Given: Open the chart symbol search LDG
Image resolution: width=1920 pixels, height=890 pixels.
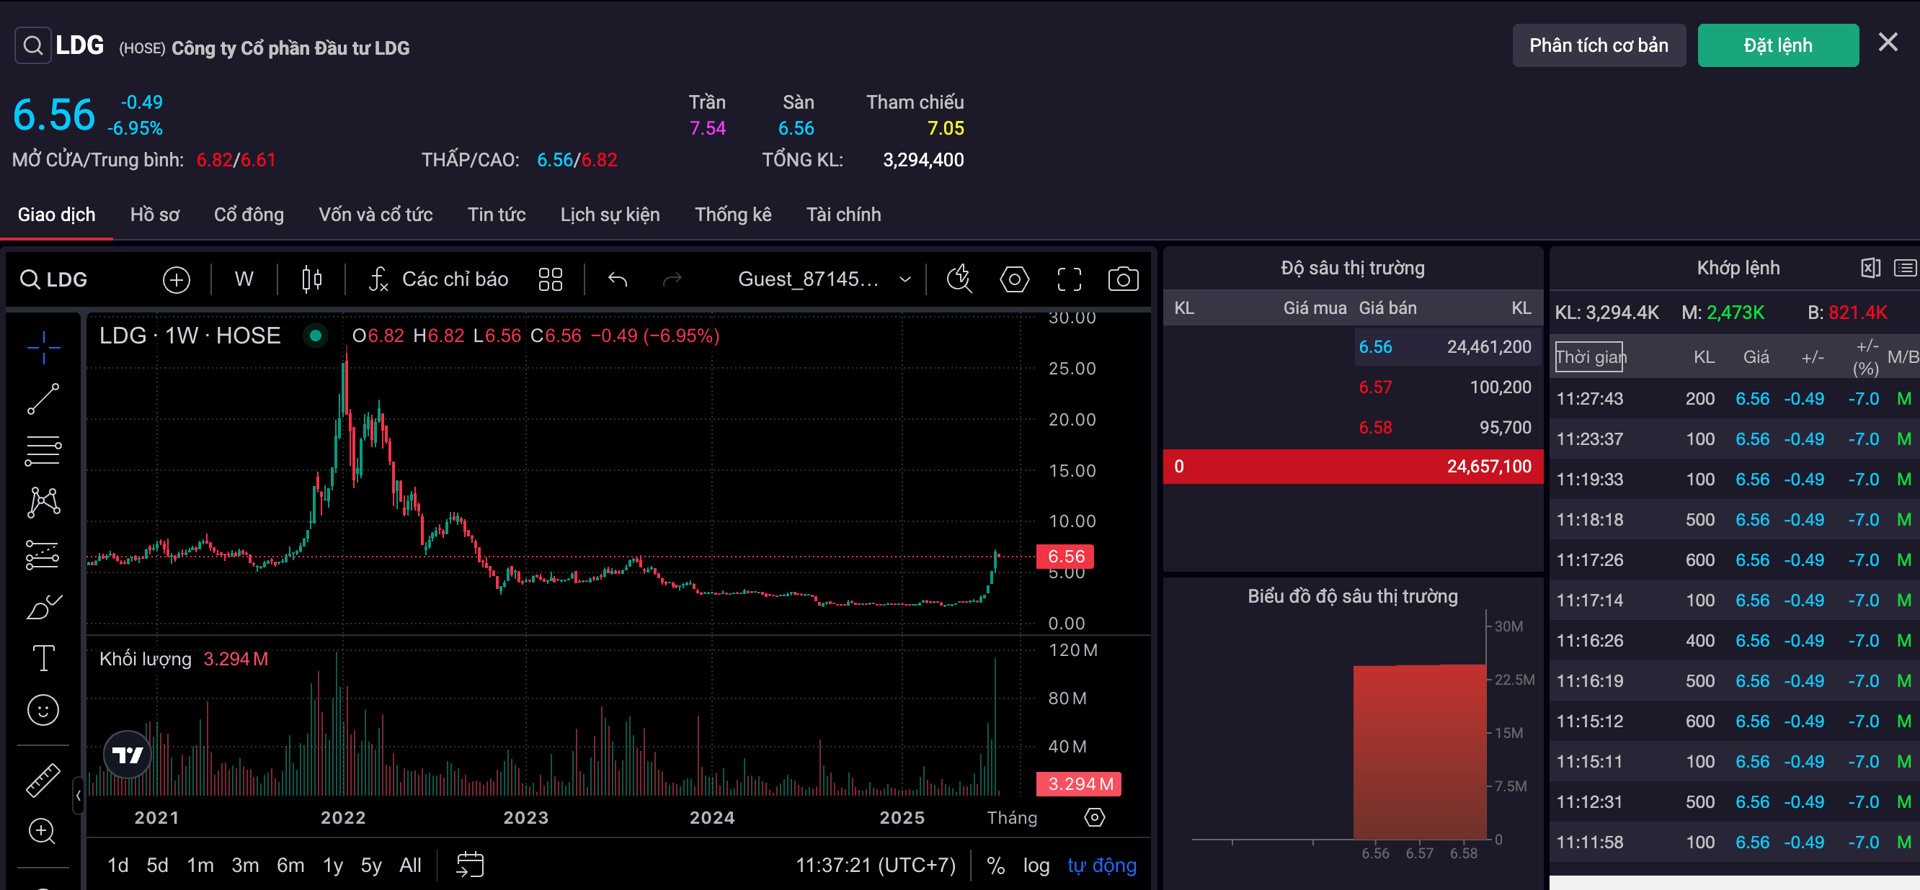Looking at the screenshot, I should 54,280.
